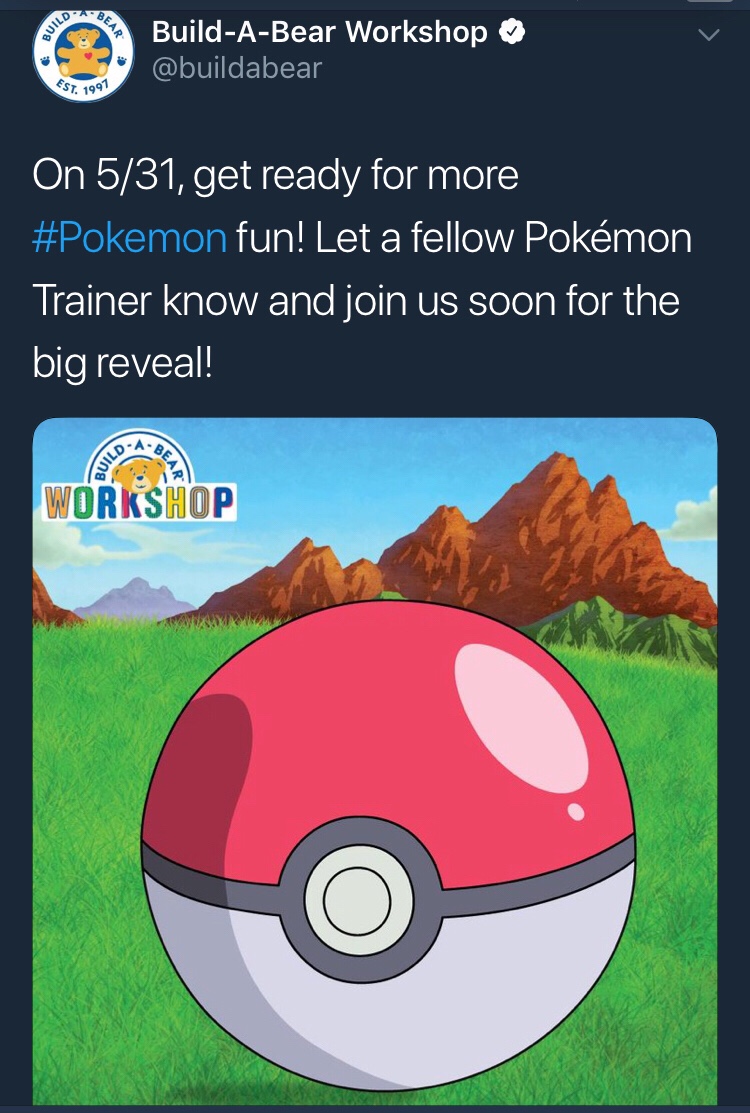The width and height of the screenshot is (750, 1113).
Task: Click the Workshop logo inside the image
Action: pyautogui.click(x=139, y=477)
